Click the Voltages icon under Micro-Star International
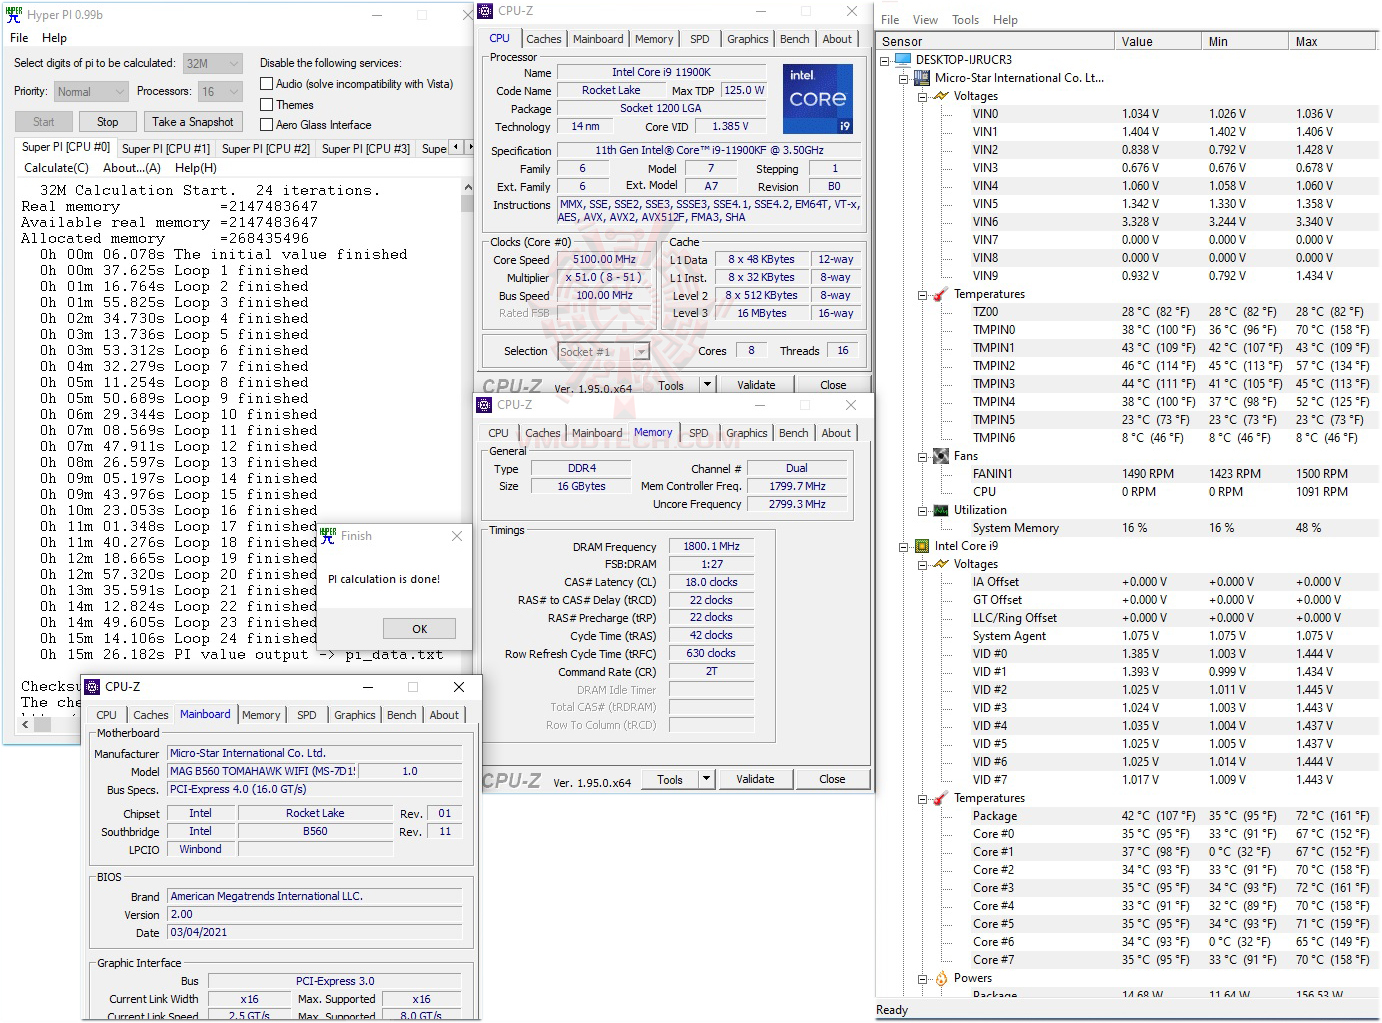Screen dimensions: 1382x1023 click(x=940, y=96)
